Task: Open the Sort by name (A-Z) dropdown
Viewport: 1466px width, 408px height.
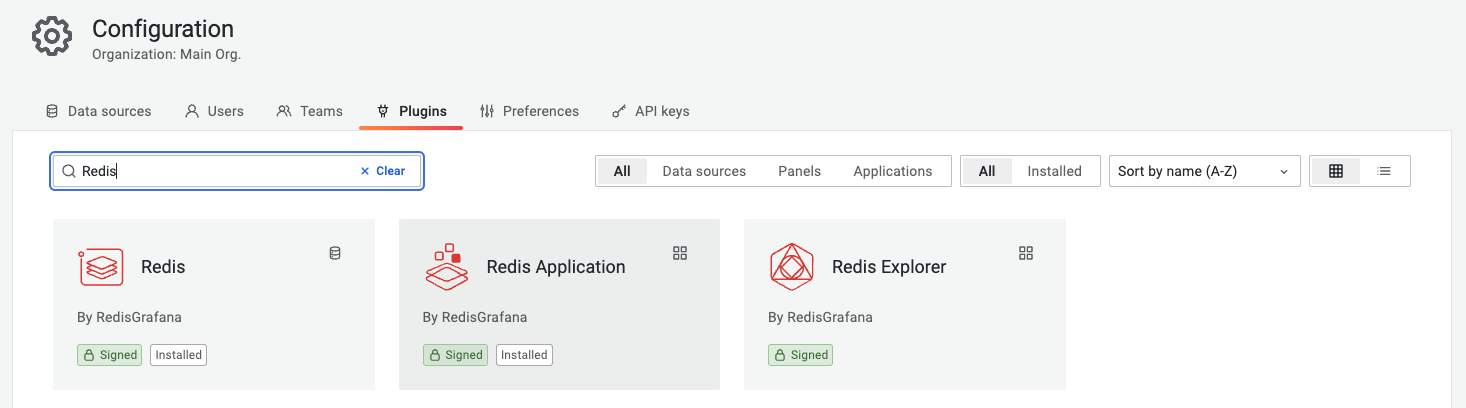Action: [x=1204, y=171]
